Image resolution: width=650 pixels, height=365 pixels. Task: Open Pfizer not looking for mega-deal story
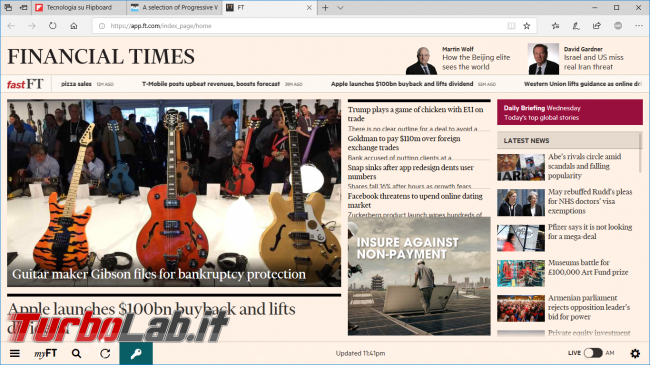click(x=590, y=231)
